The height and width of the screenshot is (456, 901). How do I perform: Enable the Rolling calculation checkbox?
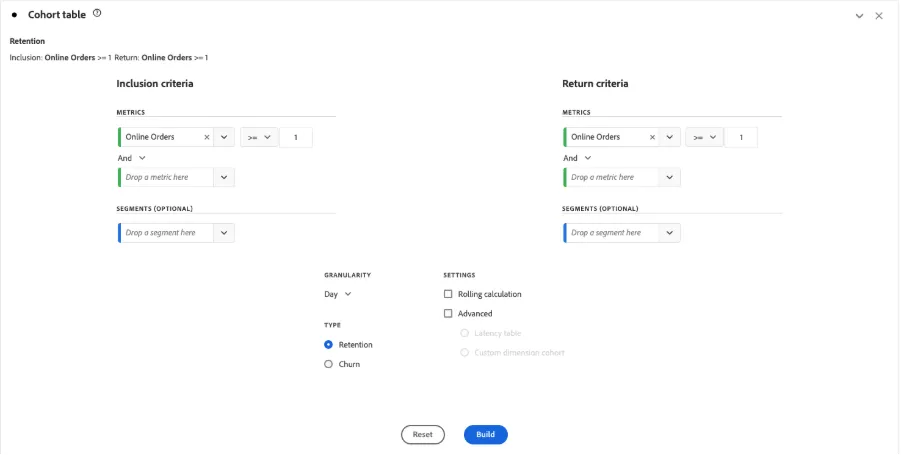[x=448, y=294]
